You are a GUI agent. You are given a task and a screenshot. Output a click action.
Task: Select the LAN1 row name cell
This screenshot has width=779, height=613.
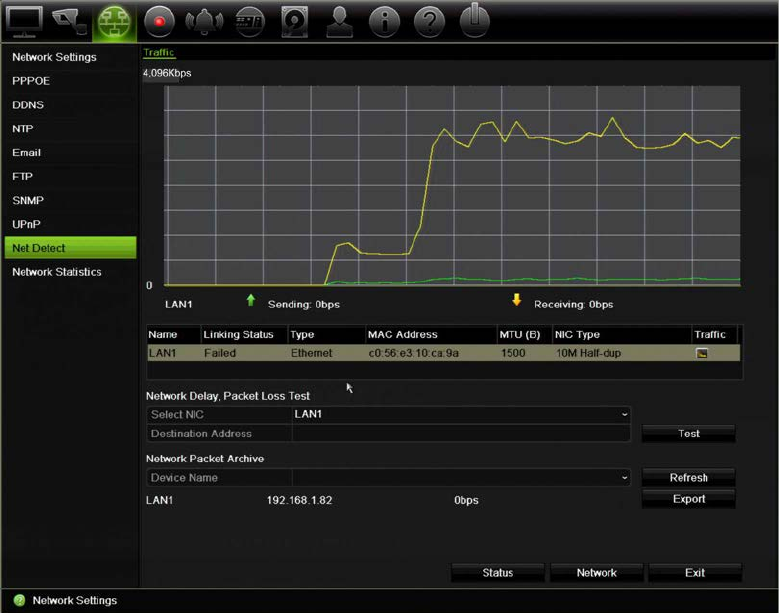[162, 353]
